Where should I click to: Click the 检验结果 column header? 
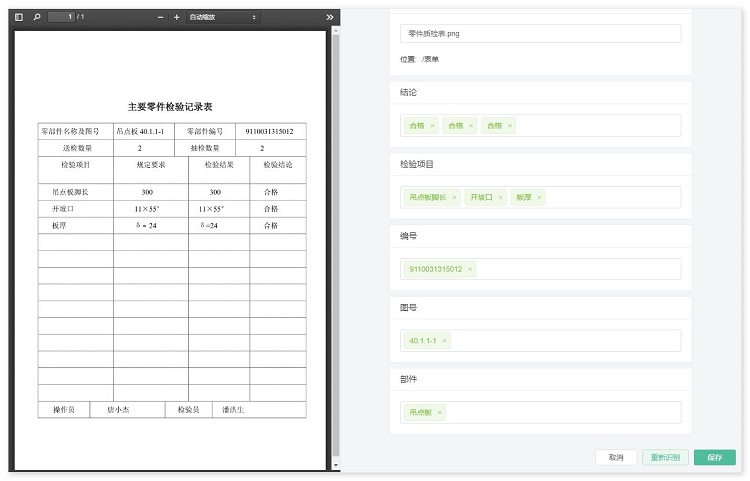tap(219, 165)
